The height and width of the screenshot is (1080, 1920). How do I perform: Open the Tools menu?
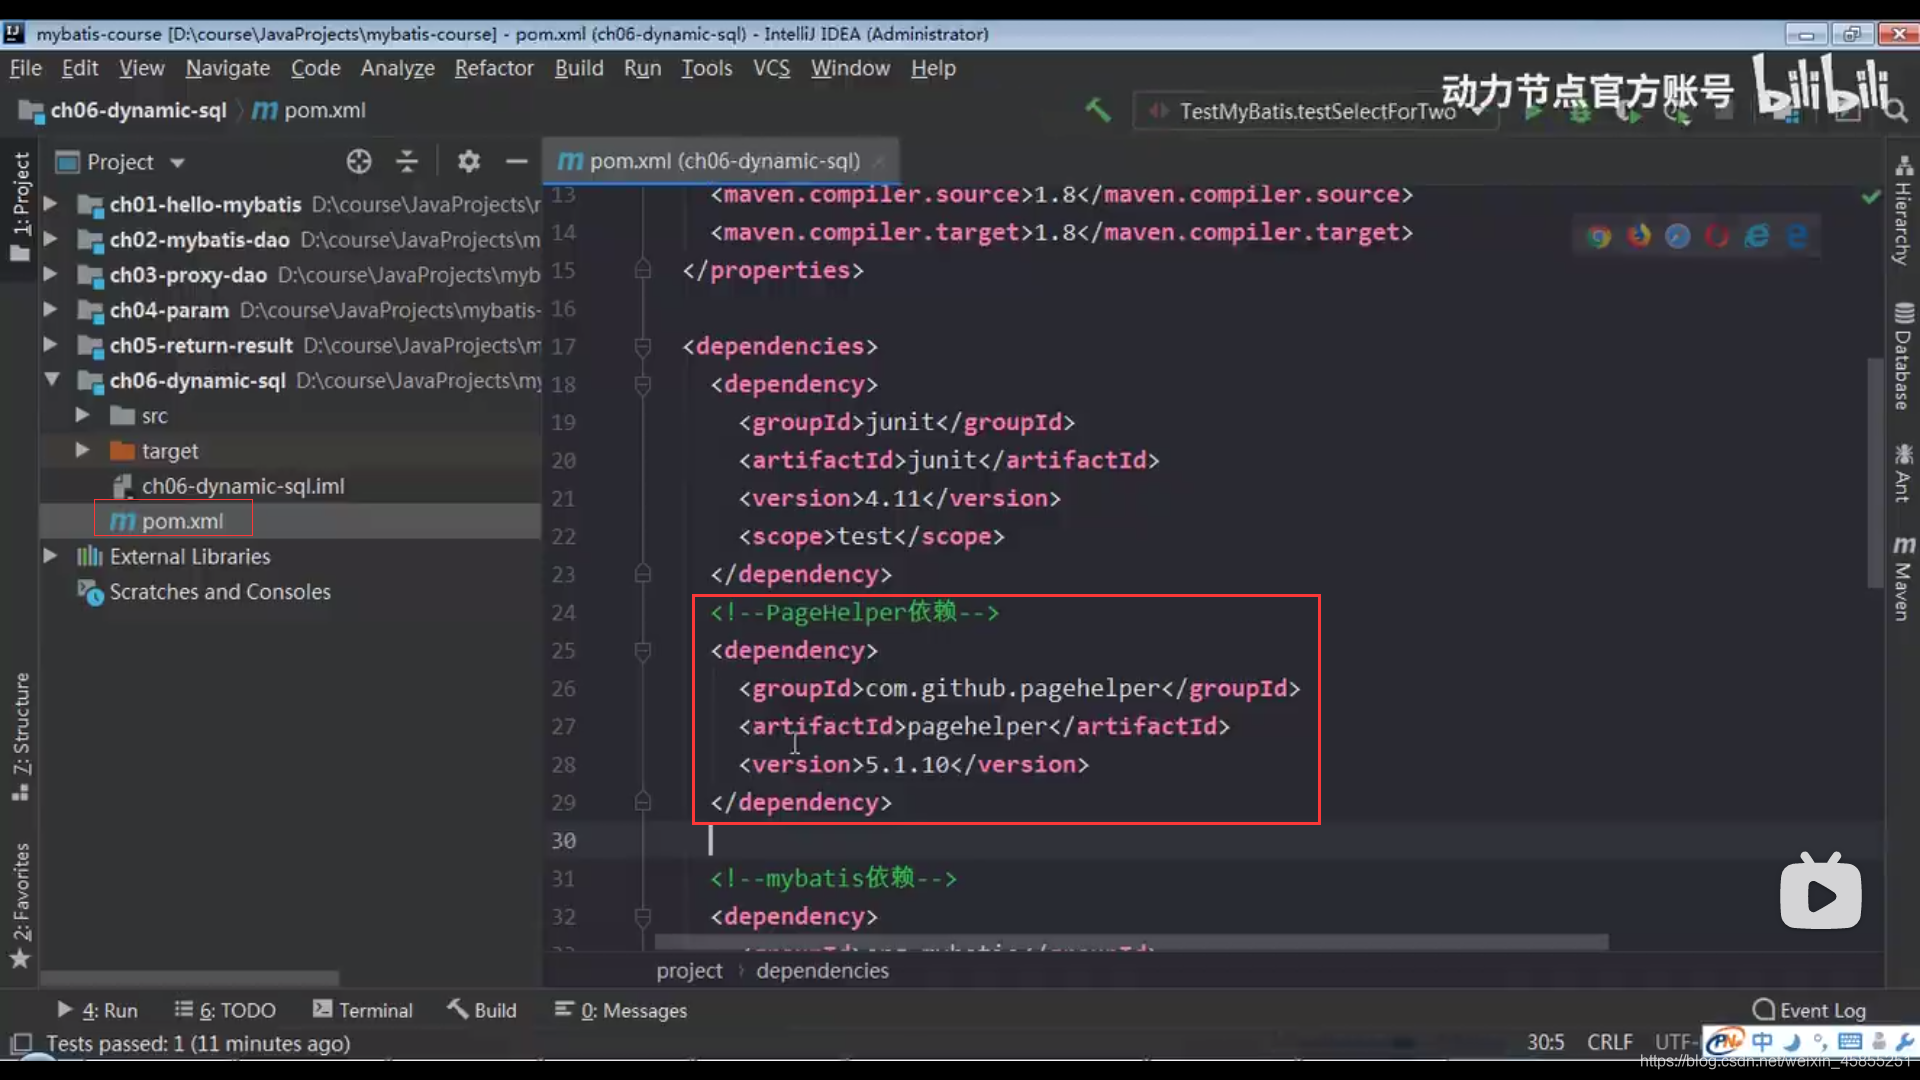[707, 68]
